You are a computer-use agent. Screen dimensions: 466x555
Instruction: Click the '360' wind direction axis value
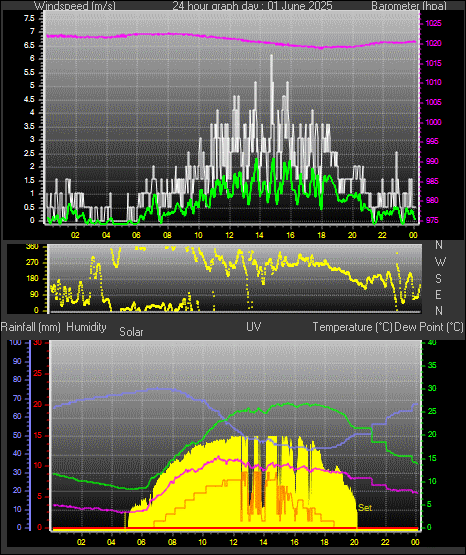click(32, 247)
